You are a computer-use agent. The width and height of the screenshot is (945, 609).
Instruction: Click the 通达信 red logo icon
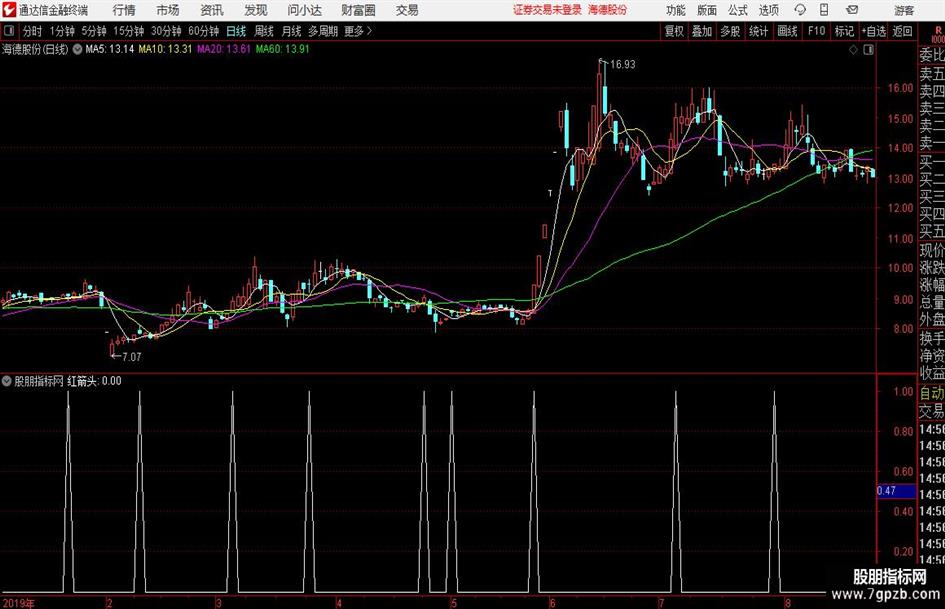click(9, 10)
